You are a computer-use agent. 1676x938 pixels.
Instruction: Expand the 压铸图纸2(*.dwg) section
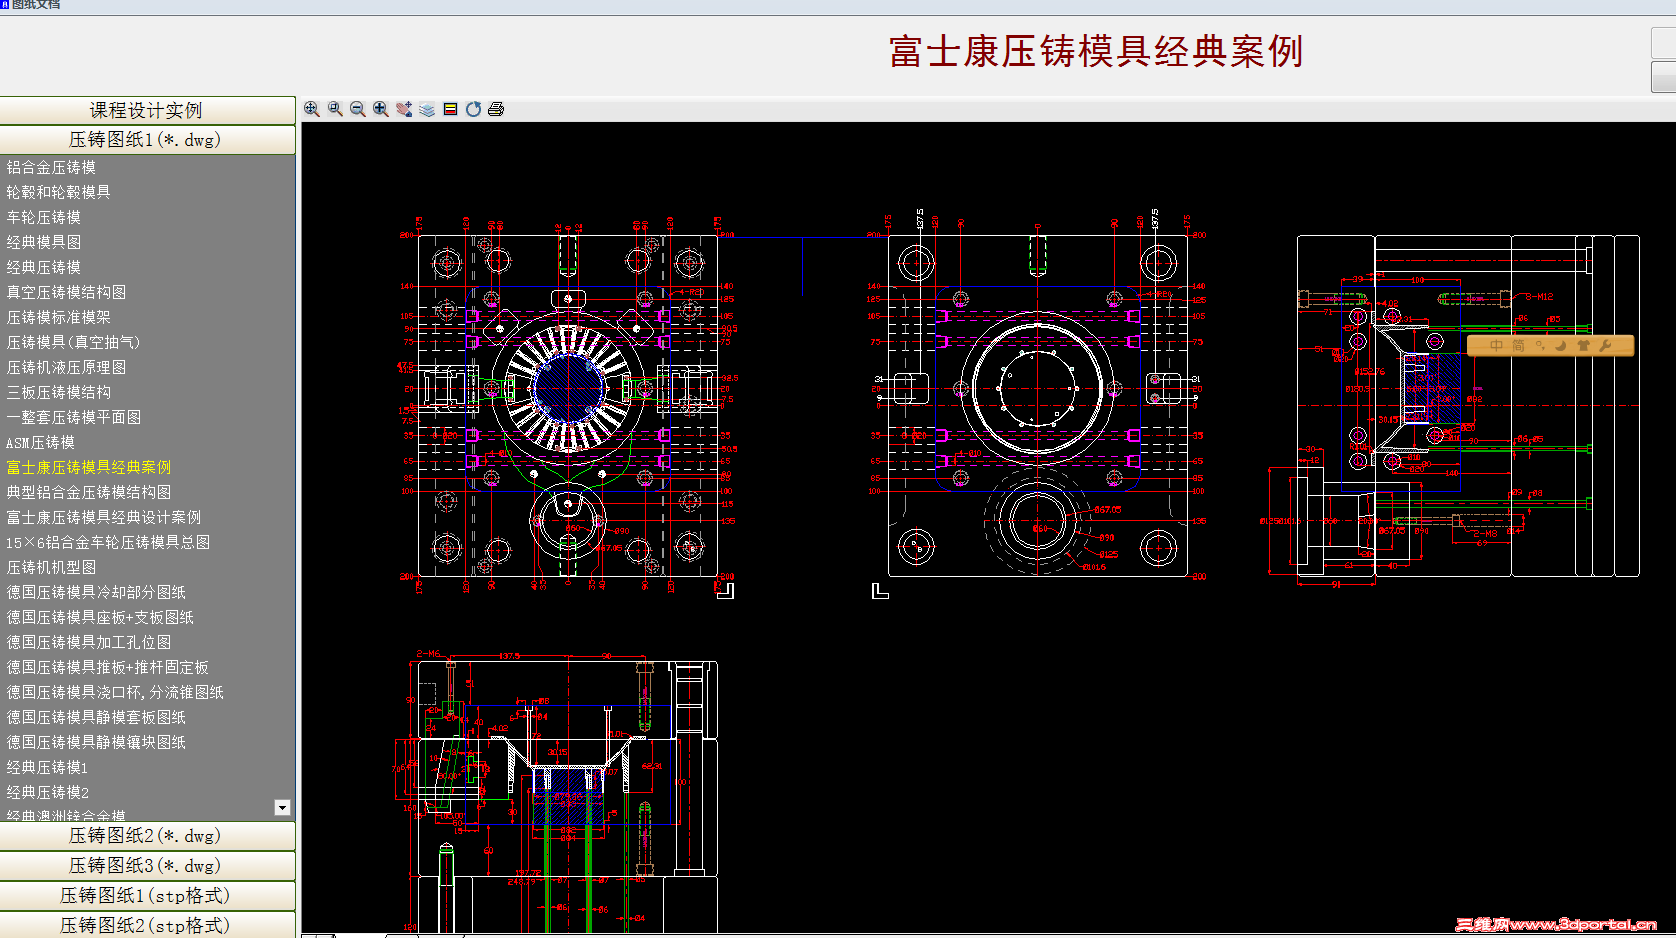pyautogui.click(x=147, y=836)
